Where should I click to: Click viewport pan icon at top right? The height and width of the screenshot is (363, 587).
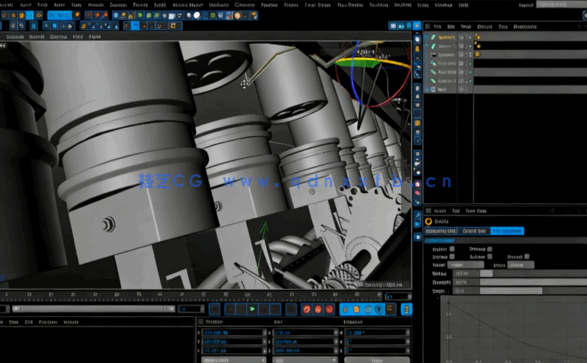point(393,26)
